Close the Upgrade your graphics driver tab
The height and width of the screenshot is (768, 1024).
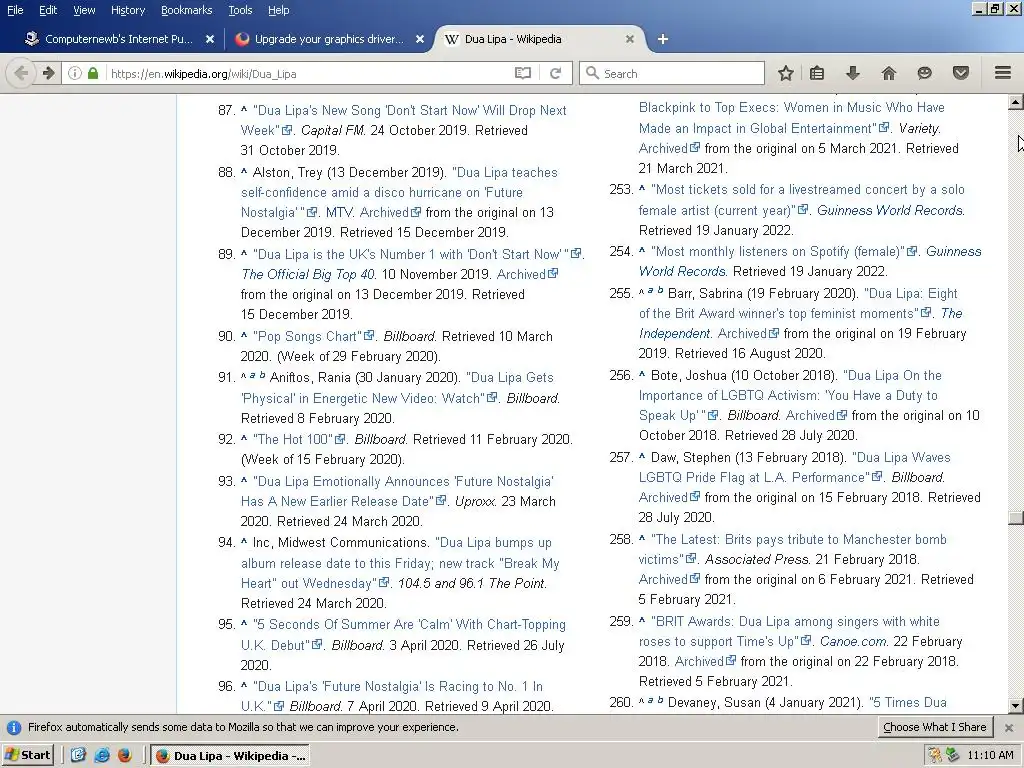[x=419, y=39]
